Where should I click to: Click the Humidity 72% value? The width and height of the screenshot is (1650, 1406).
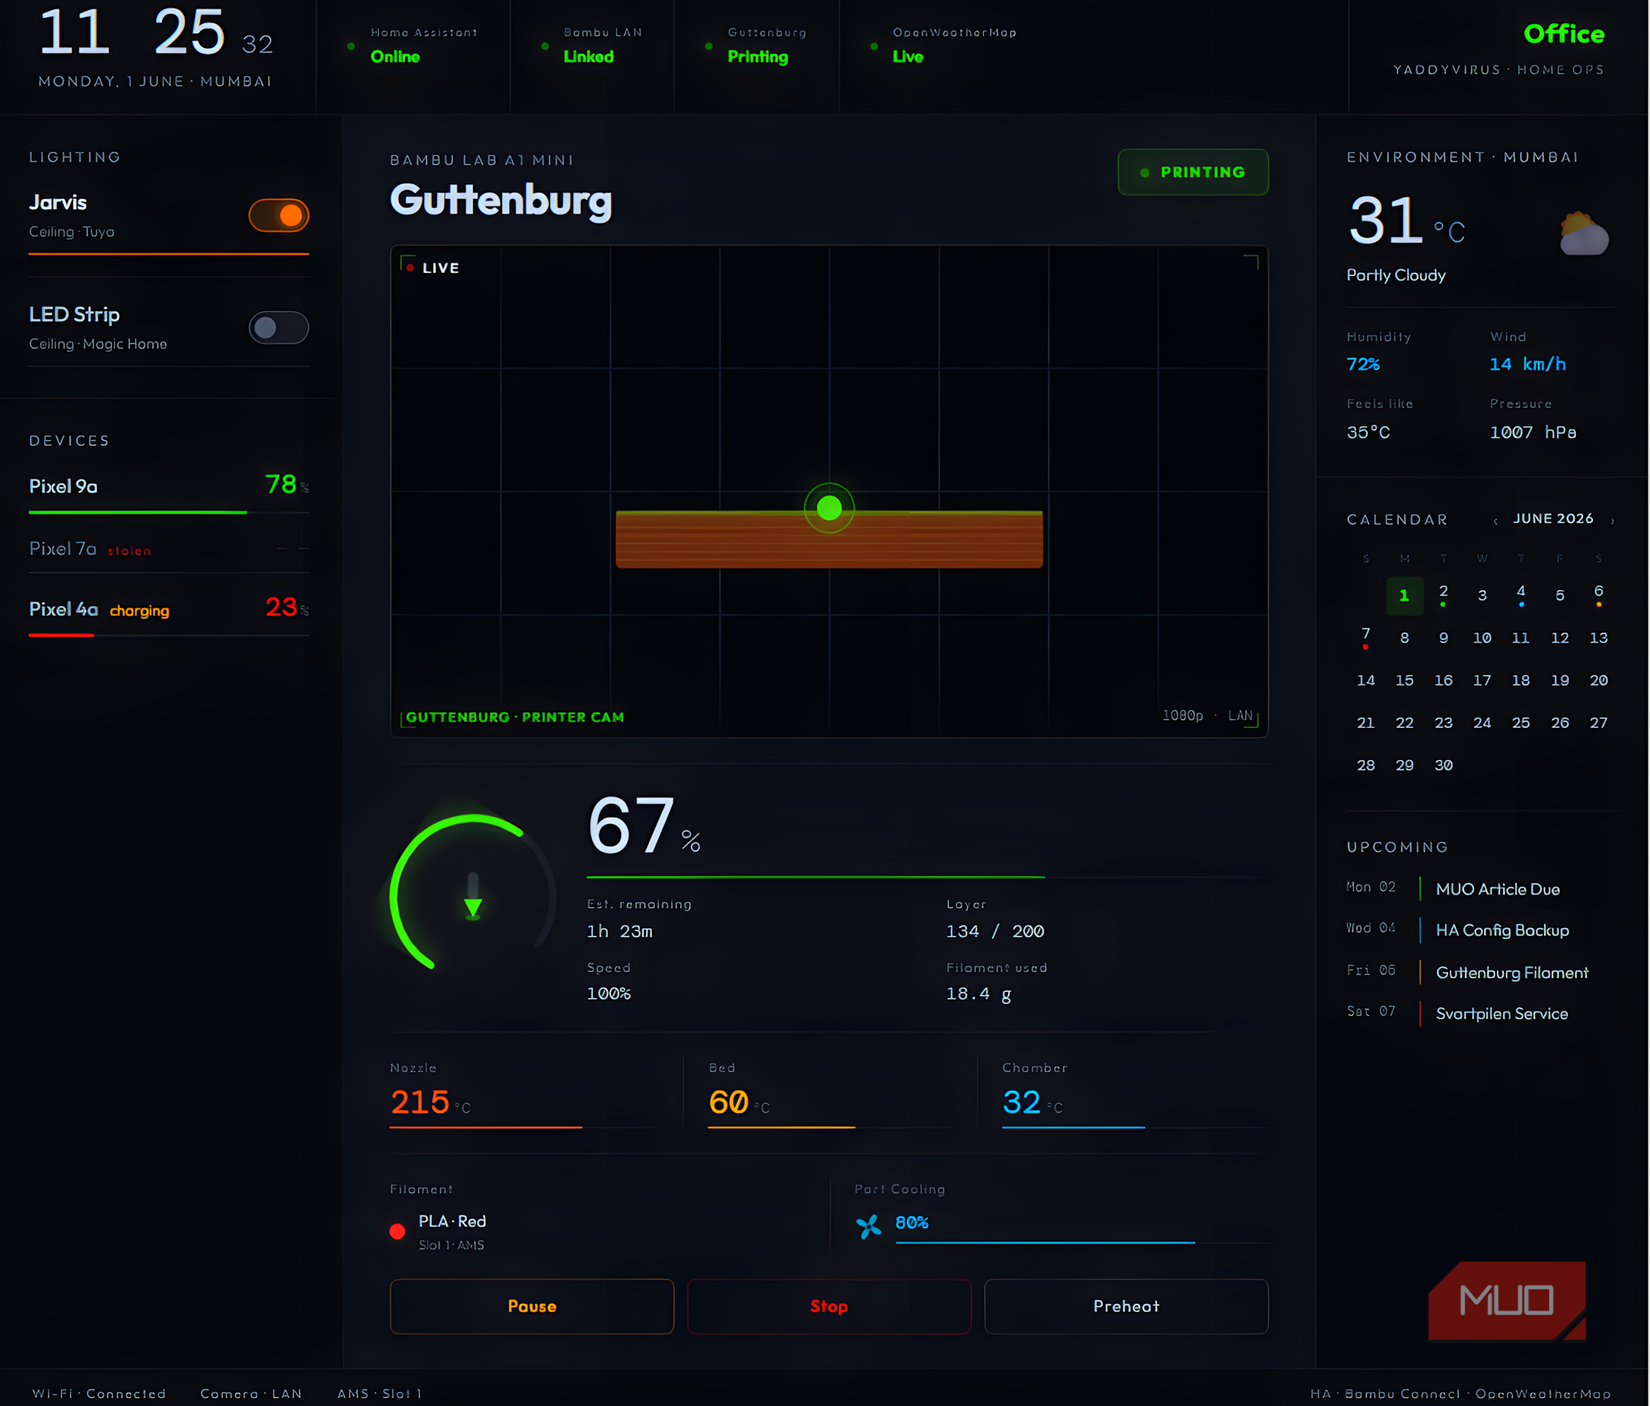click(x=1363, y=364)
